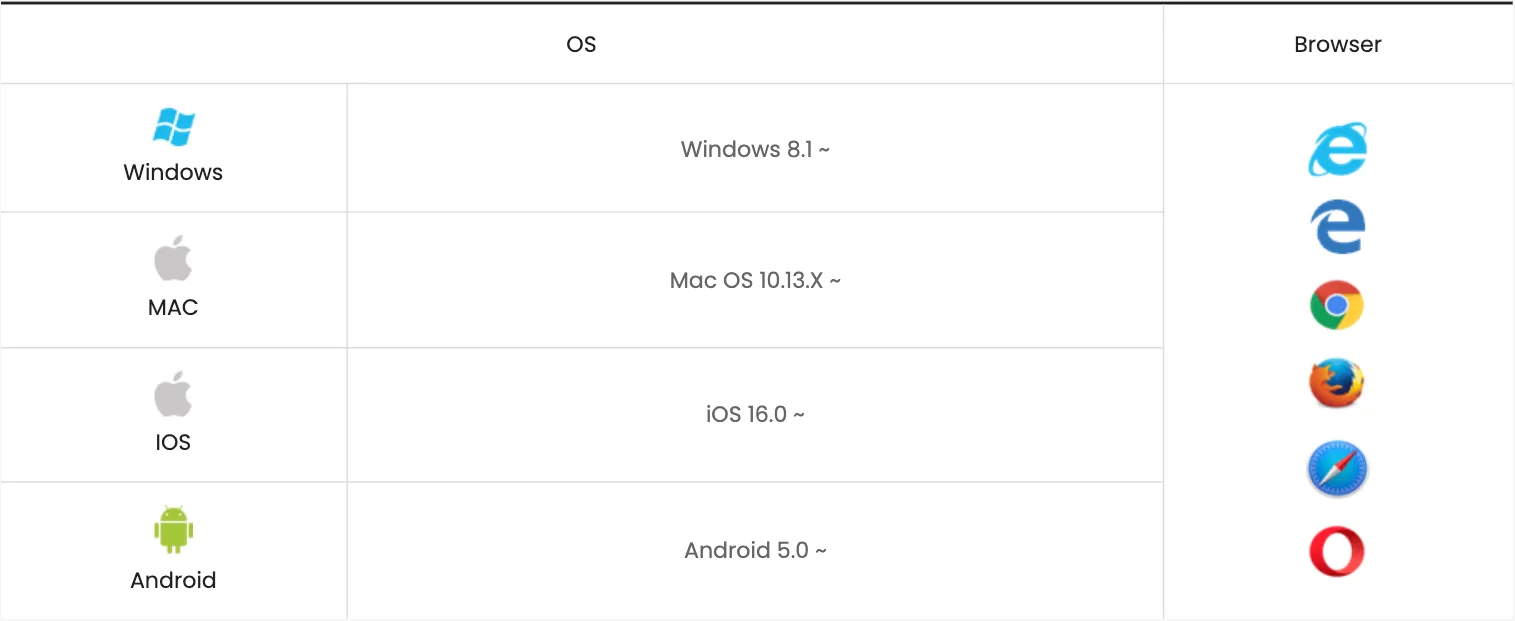Image resolution: width=1515 pixels, height=621 pixels.
Task: Click the Apple logo above IOS
Action: pos(173,394)
